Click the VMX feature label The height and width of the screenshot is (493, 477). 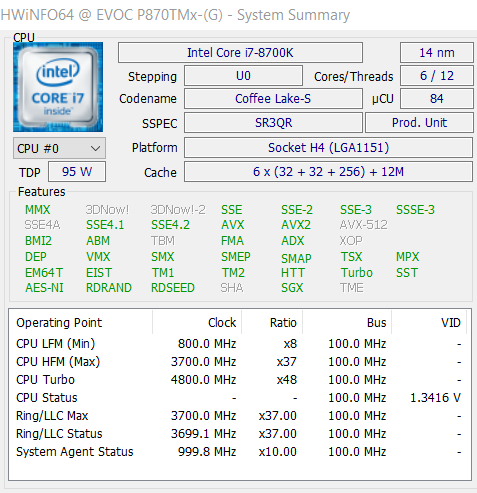point(98,257)
